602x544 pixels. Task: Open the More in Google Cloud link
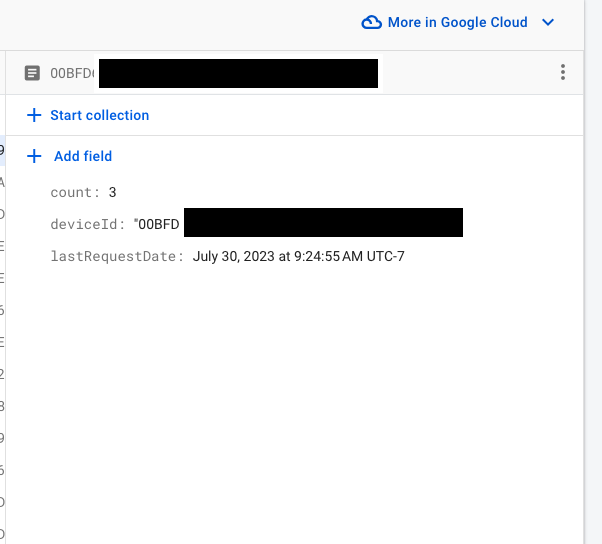pos(458,22)
